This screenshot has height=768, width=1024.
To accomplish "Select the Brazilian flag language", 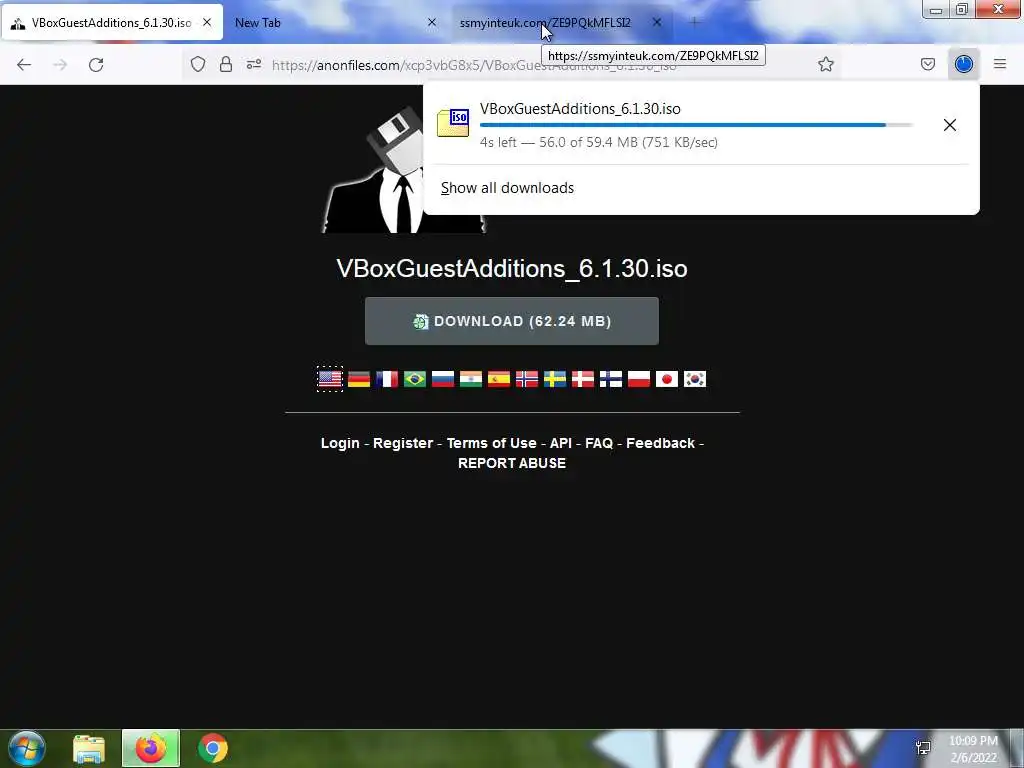I will tap(415, 379).
